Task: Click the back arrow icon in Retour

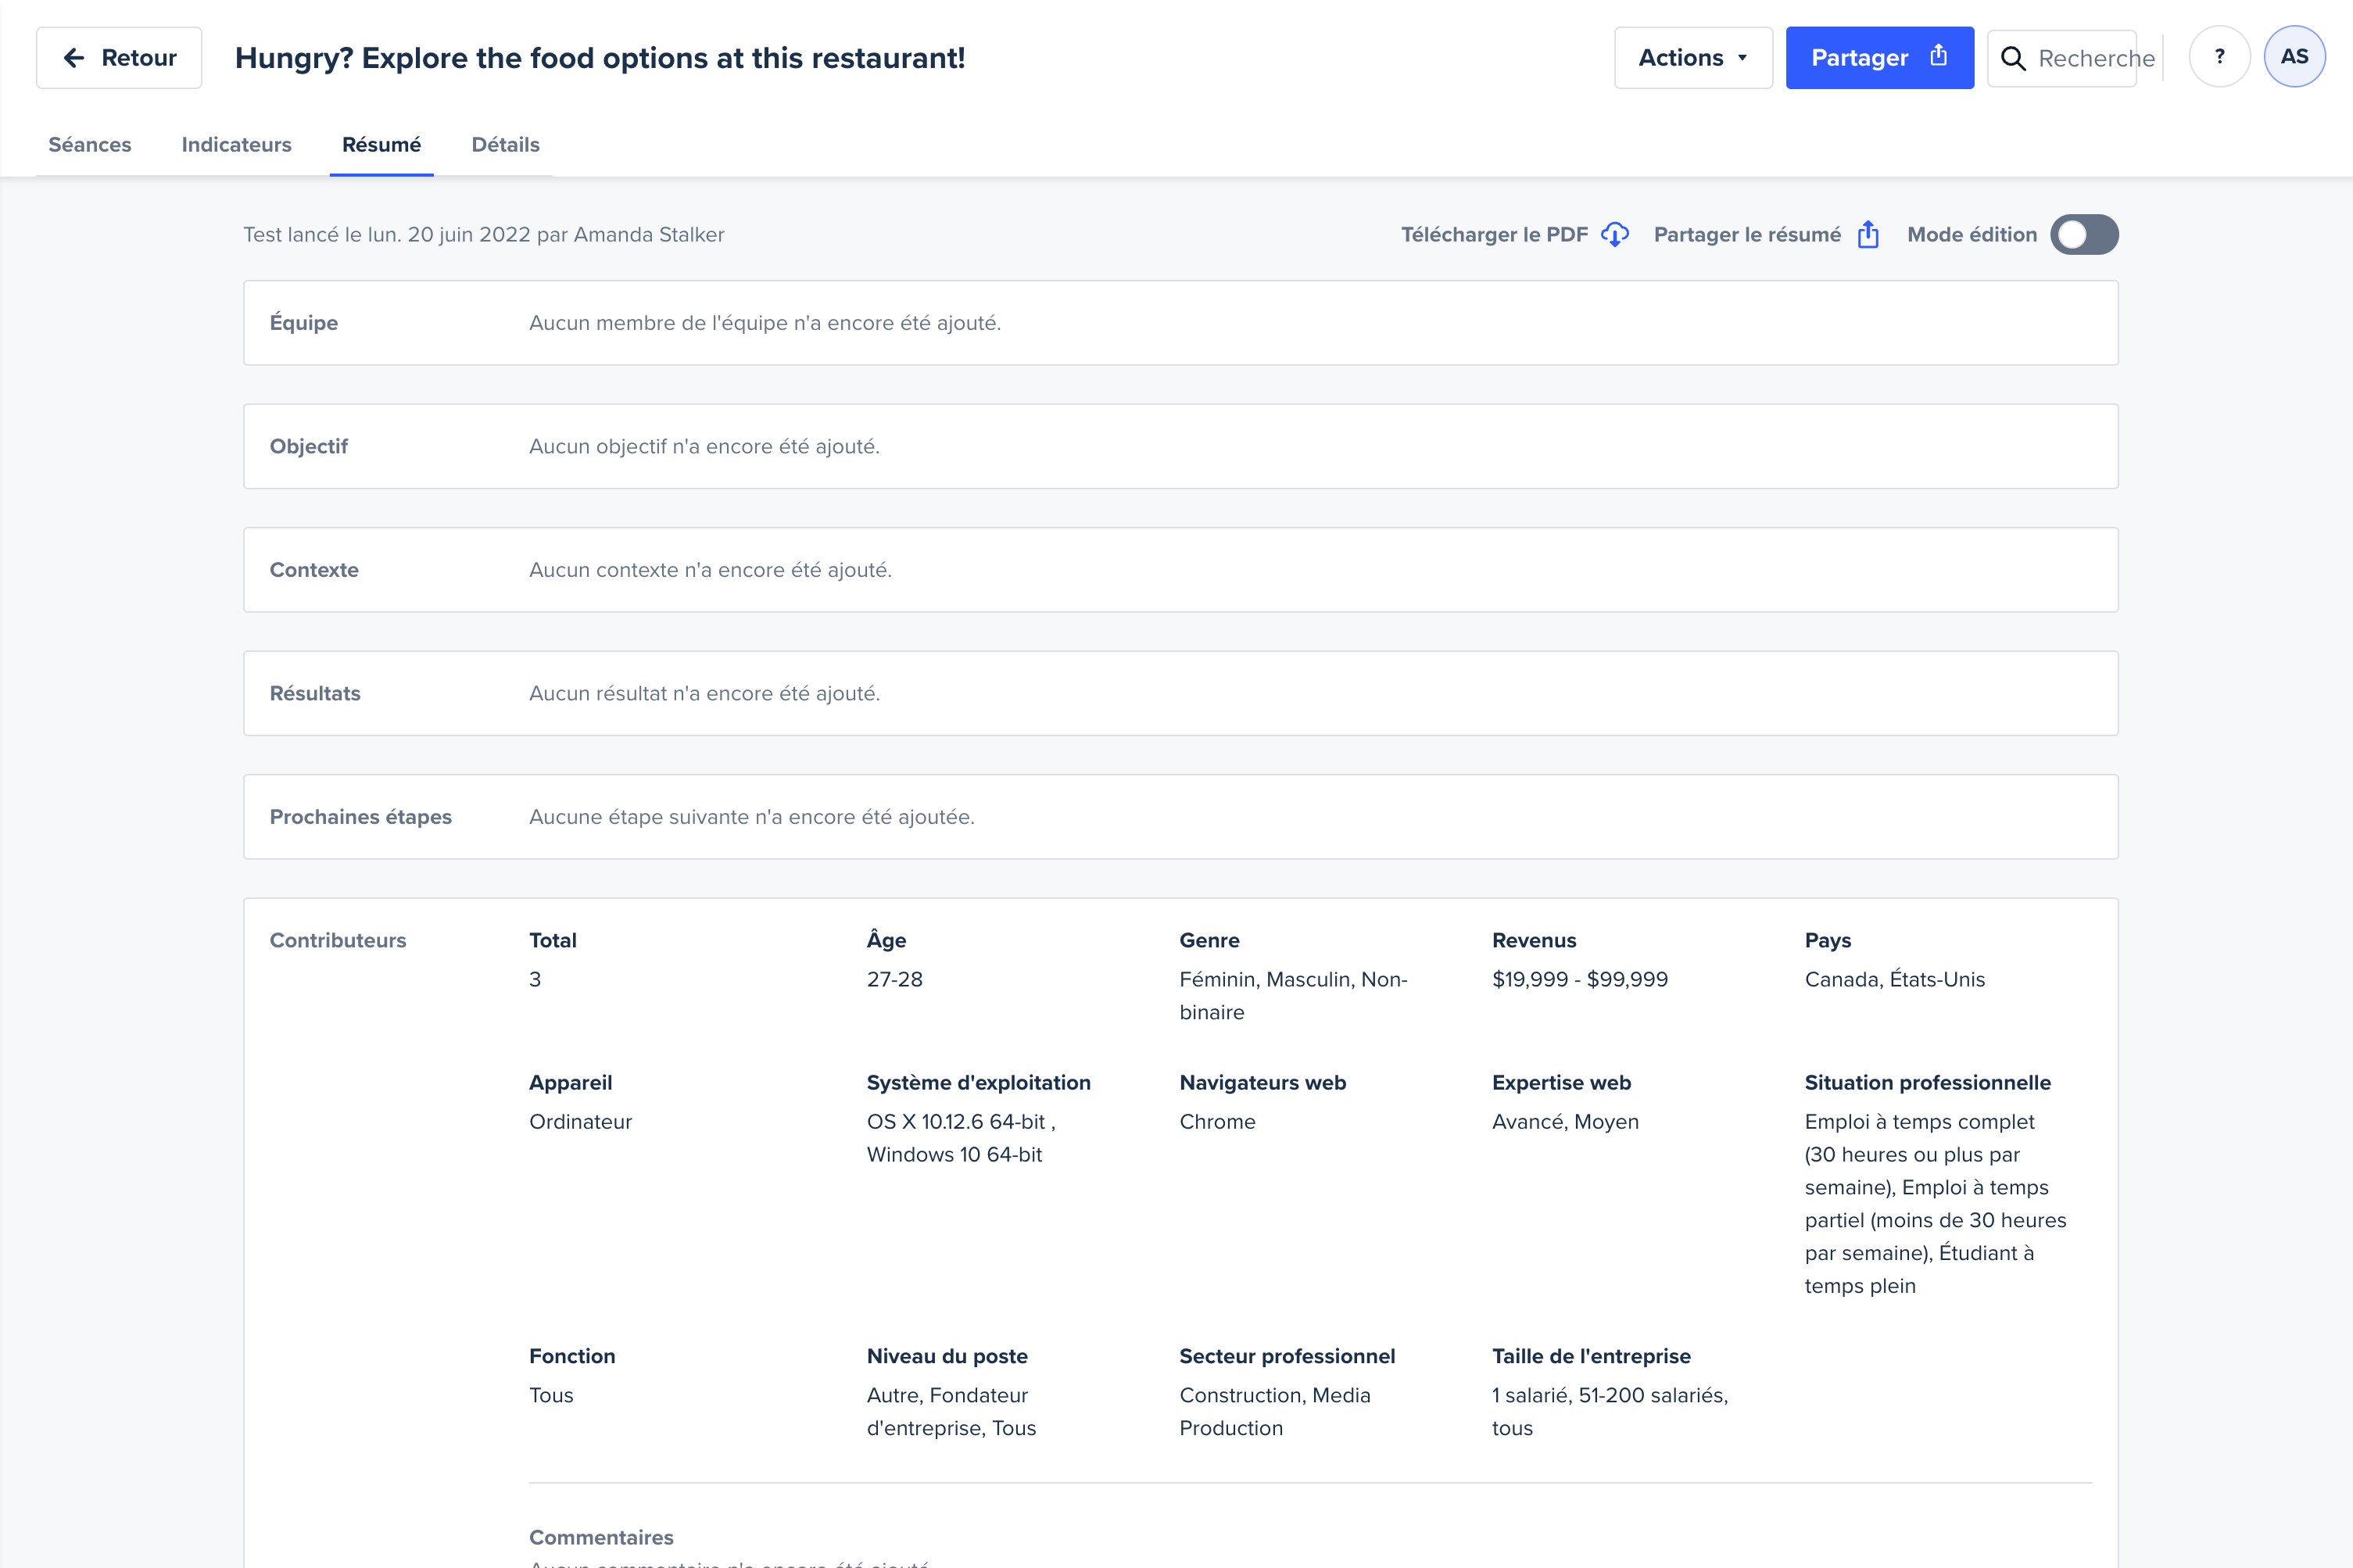Action: pyautogui.click(x=74, y=58)
